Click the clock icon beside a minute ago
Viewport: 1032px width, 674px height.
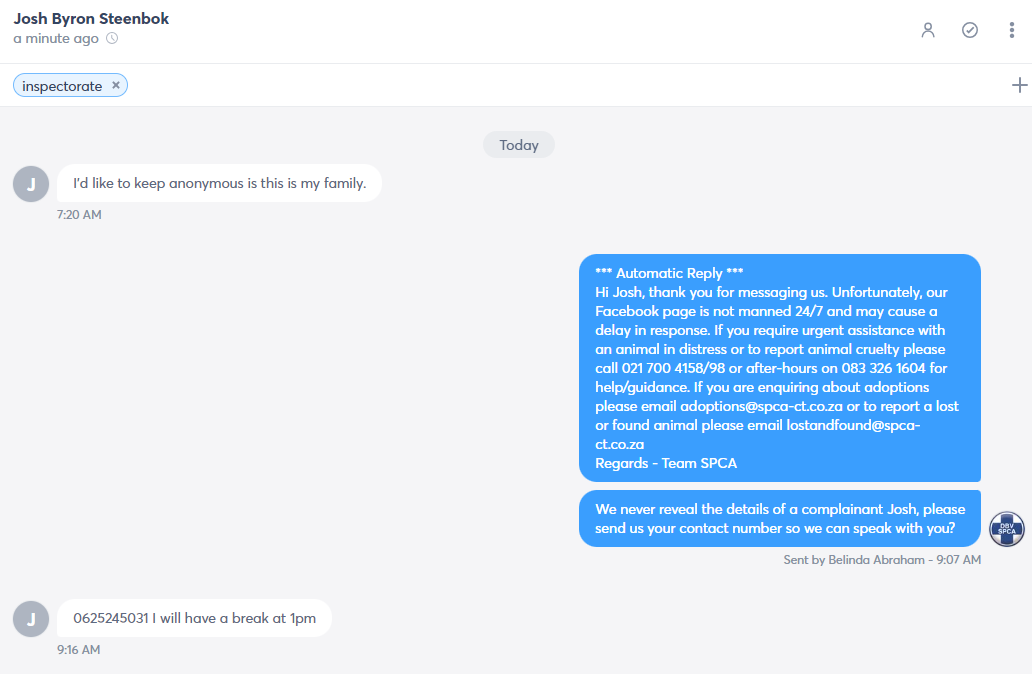point(113,38)
